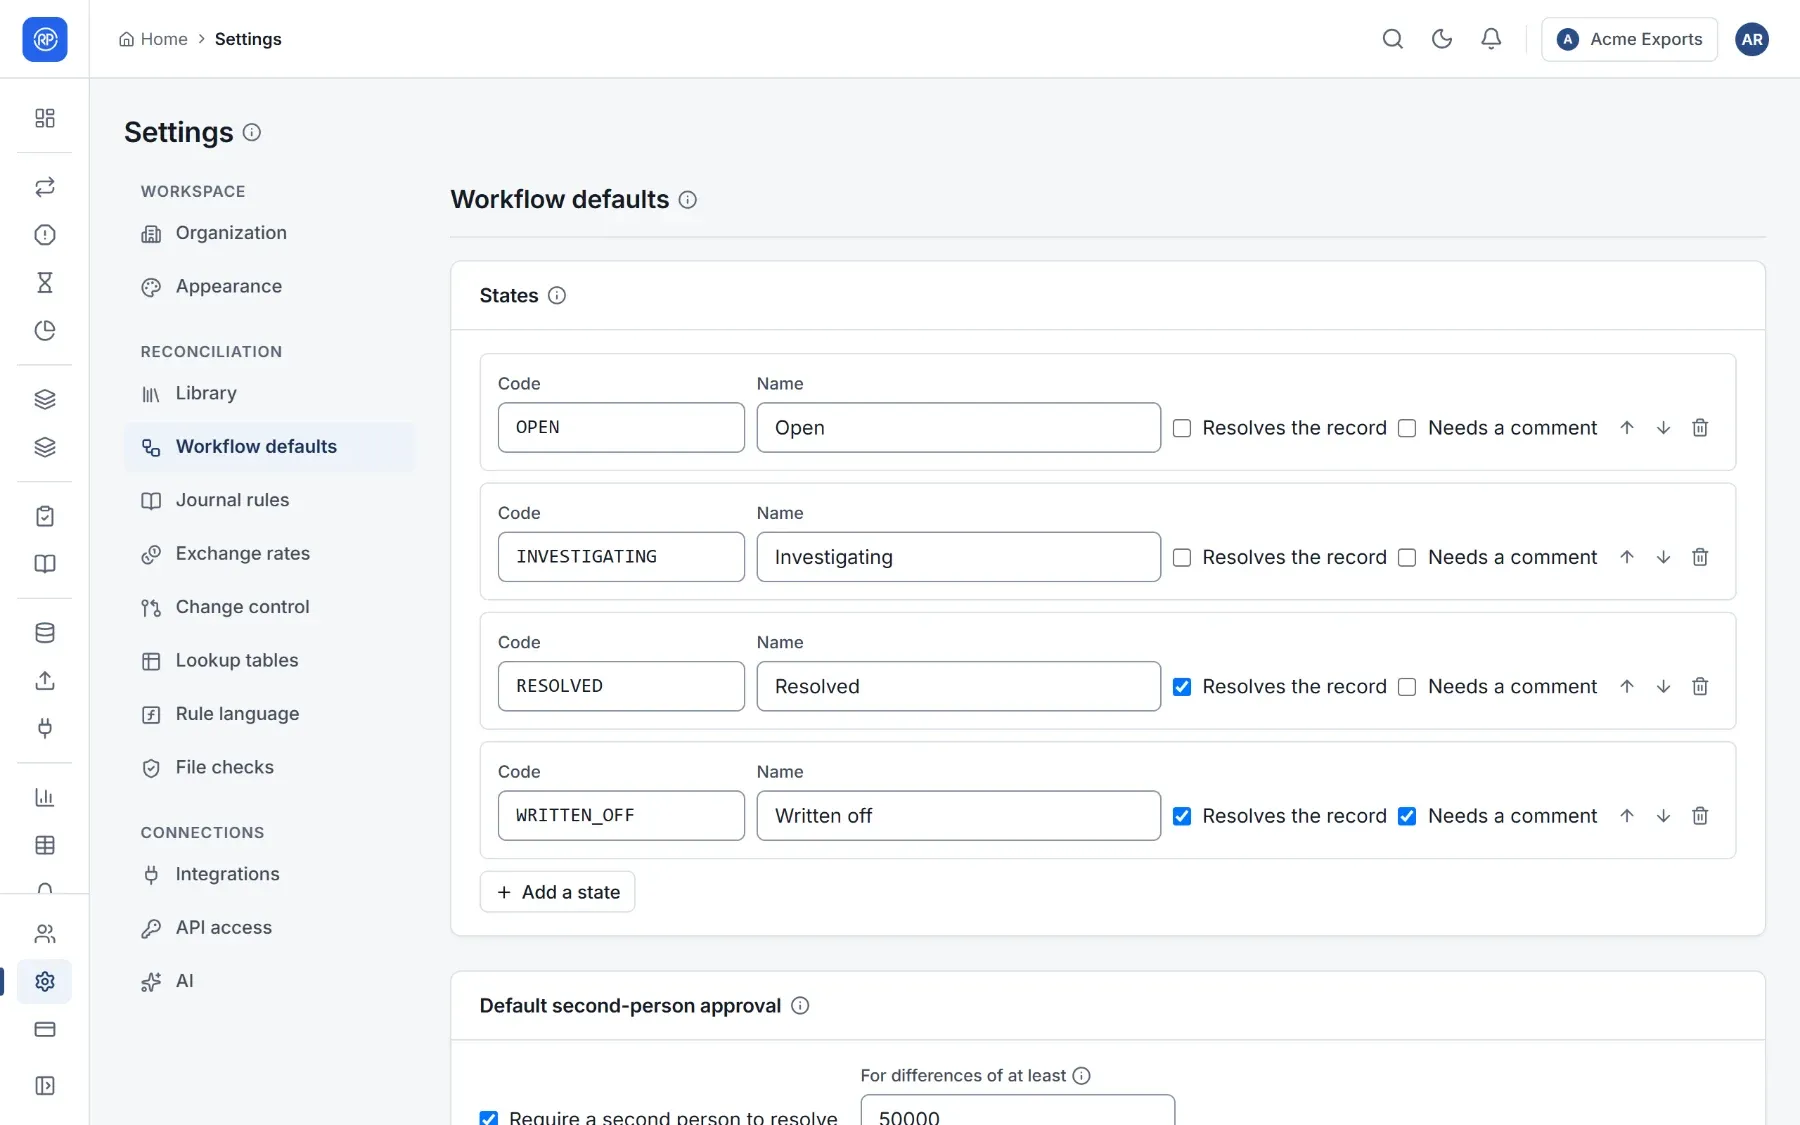
Task: Open the pie chart icon in left rail
Action: (45, 330)
